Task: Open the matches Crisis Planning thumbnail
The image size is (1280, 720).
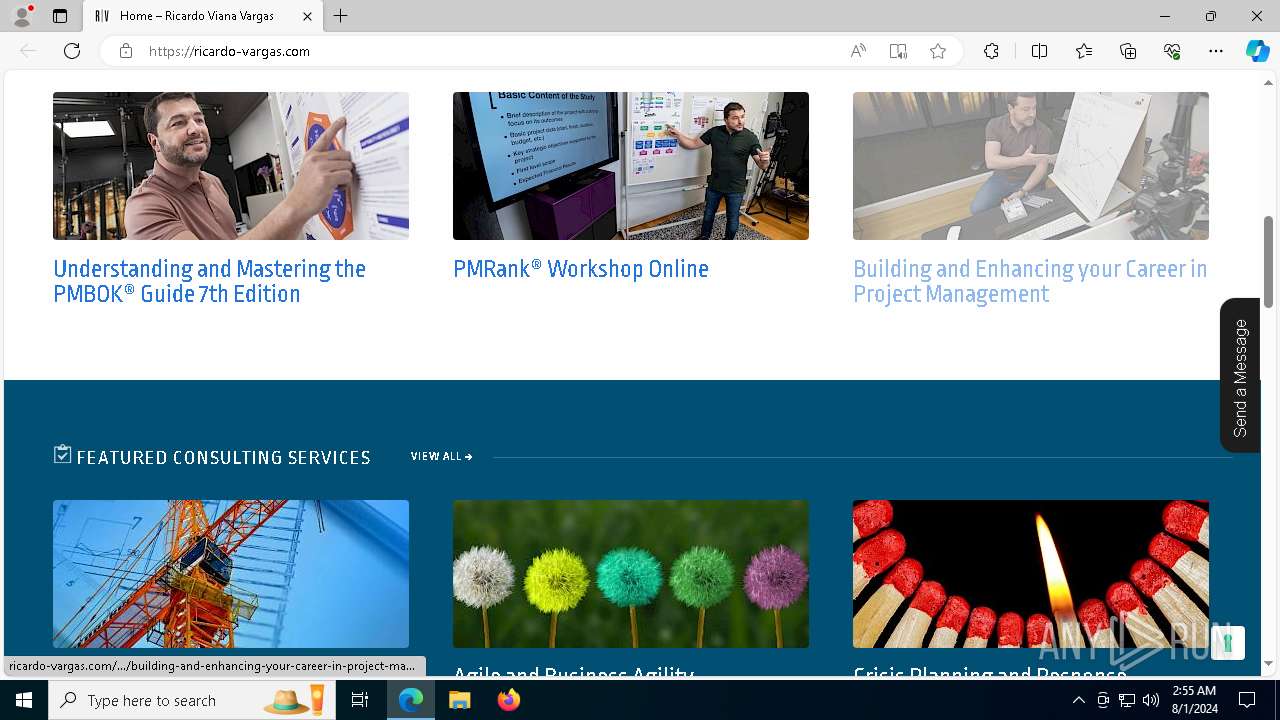Action: (1031, 574)
